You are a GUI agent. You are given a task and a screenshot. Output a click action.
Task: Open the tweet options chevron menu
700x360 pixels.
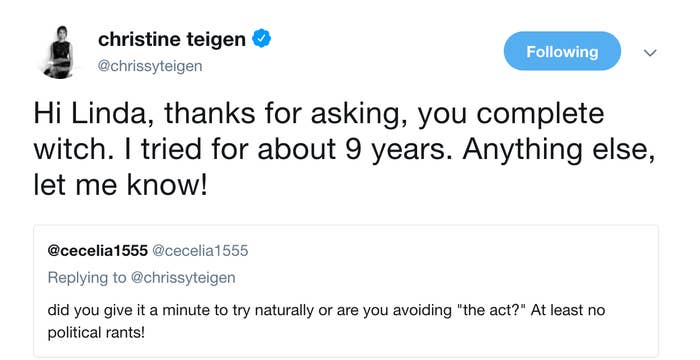[650, 53]
